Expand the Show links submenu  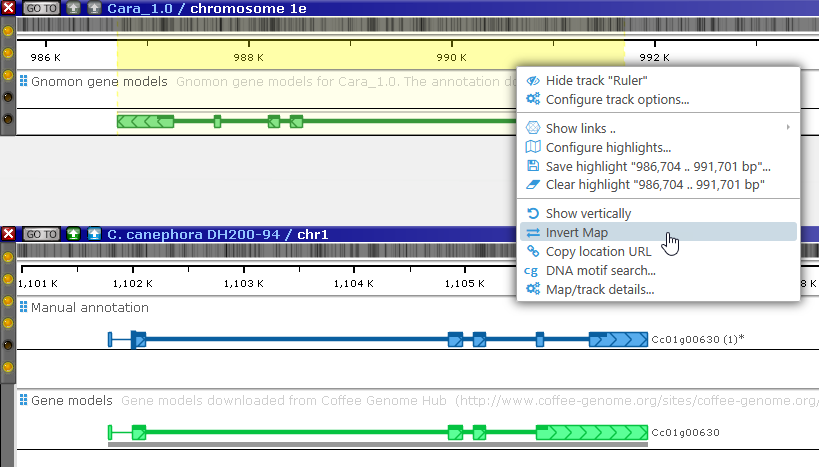click(x=580, y=128)
